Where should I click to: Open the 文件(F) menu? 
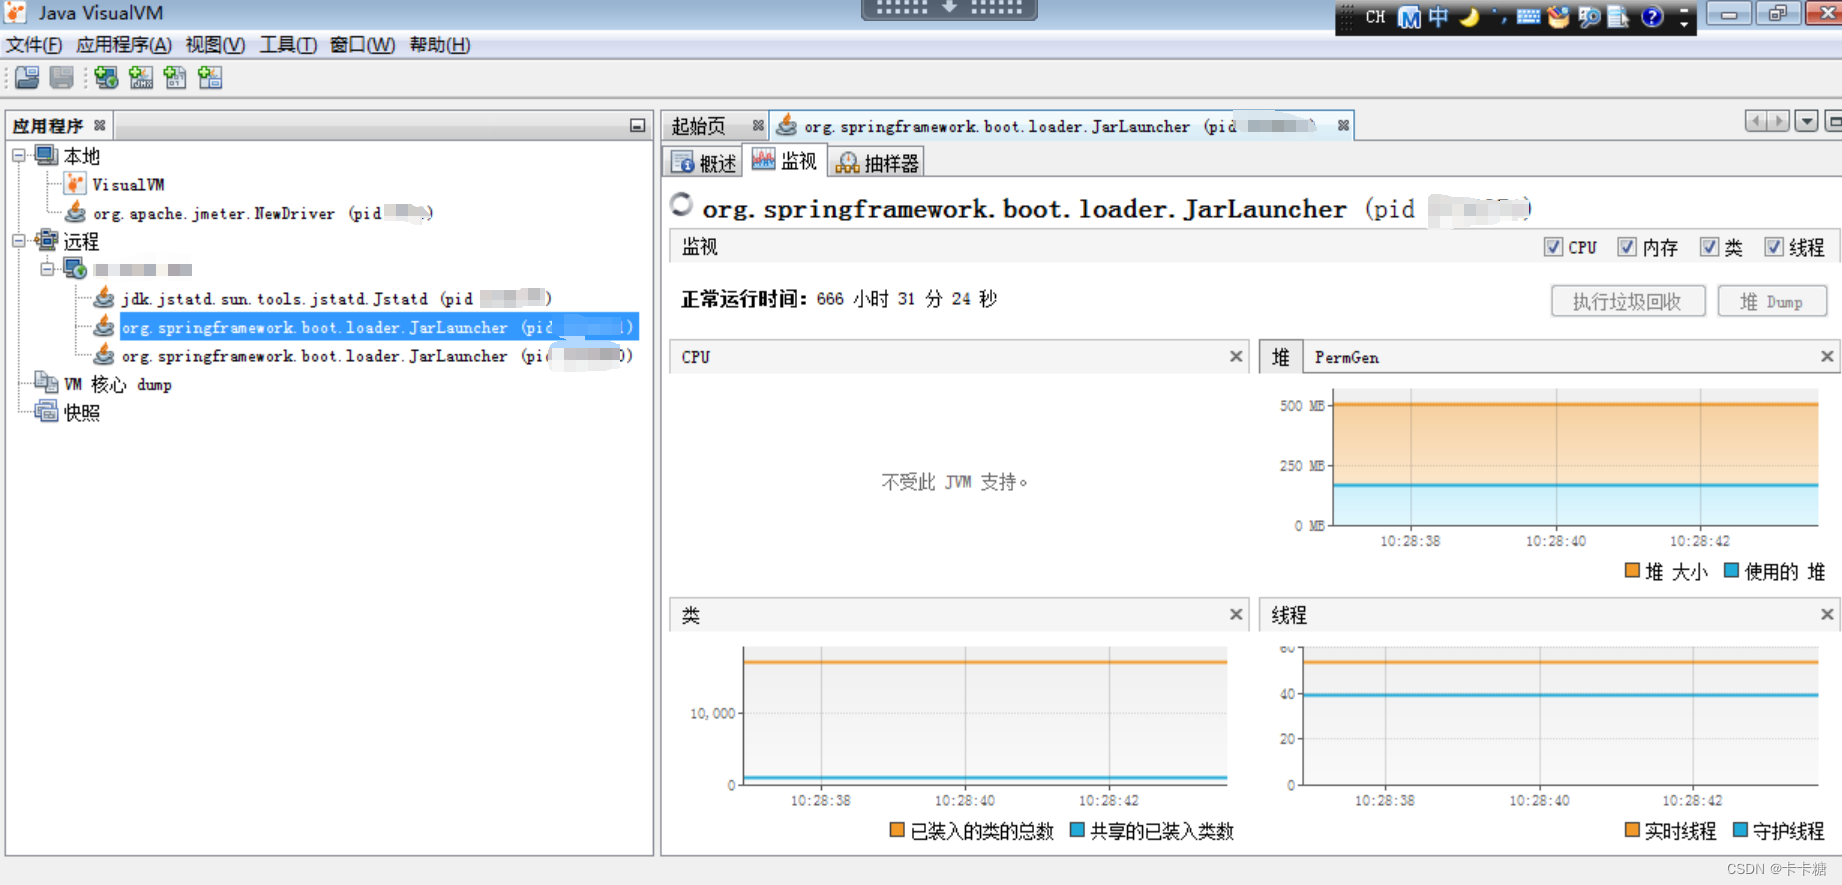pos(34,45)
